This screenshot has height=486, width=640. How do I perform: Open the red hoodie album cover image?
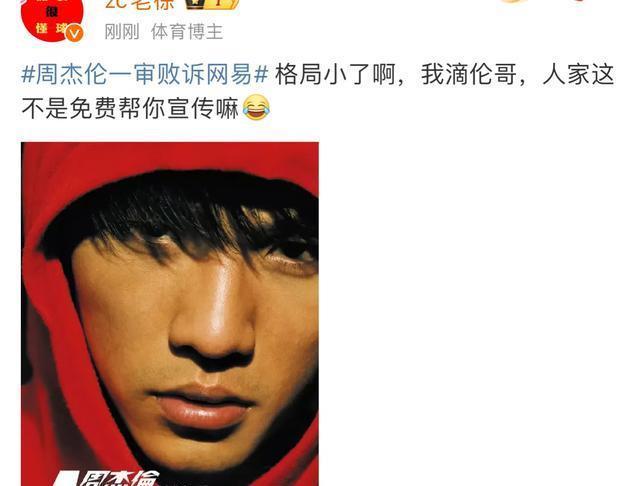[x=170, y=314]
